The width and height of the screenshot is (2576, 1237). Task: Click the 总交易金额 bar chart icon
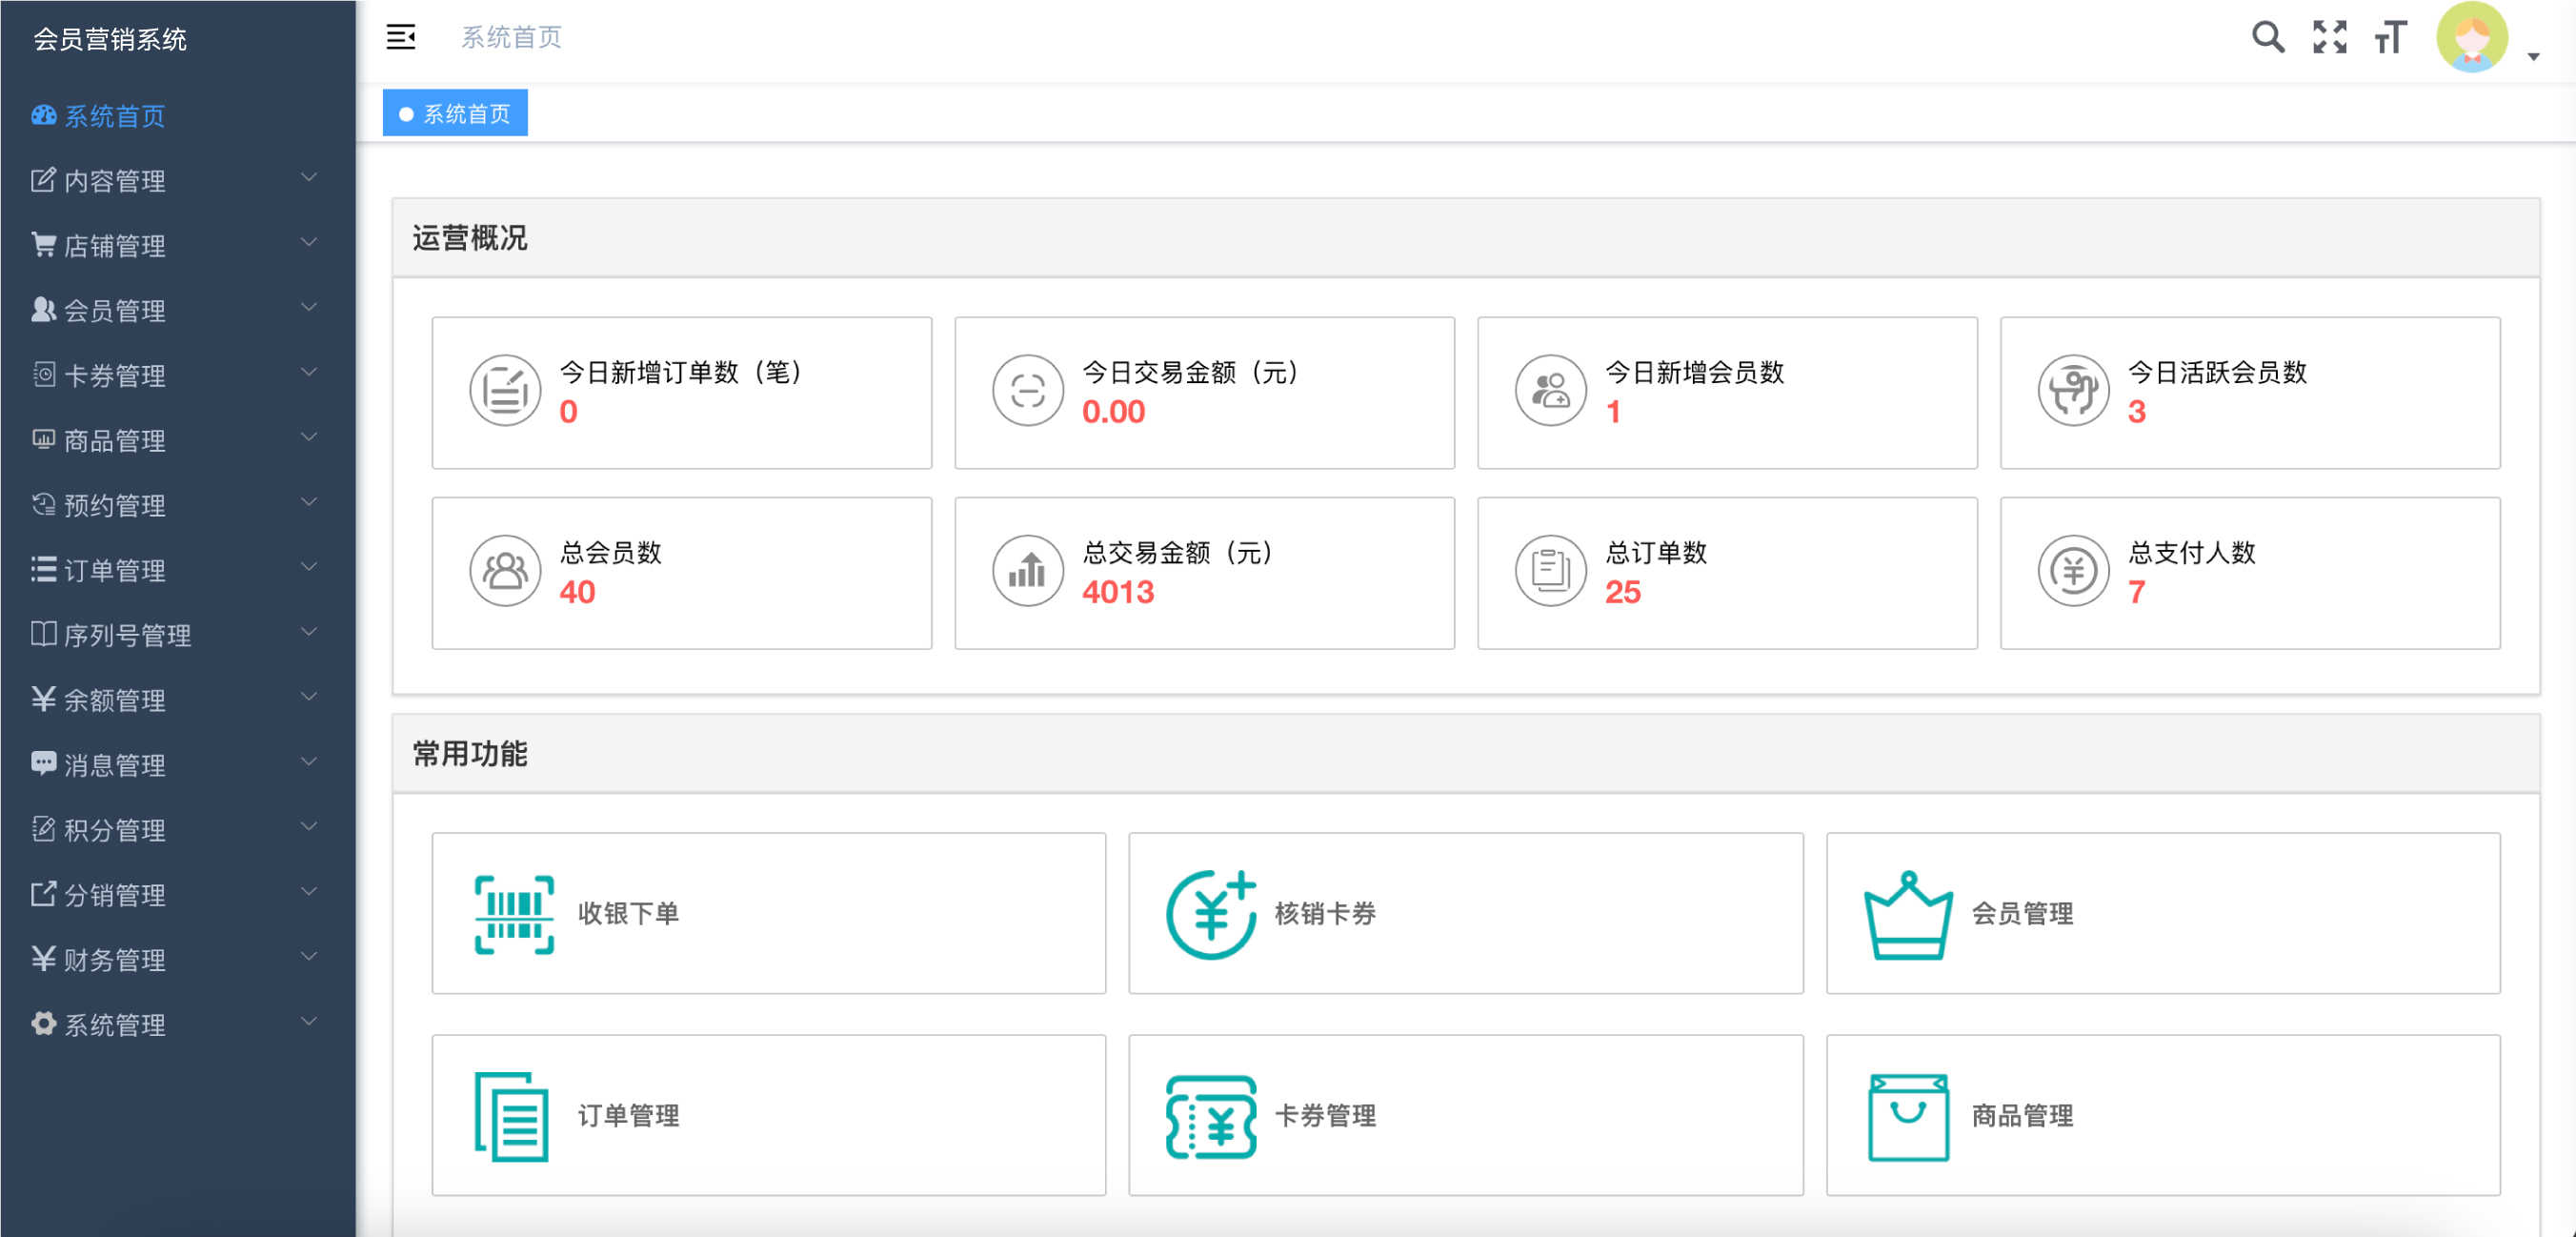click(1027, 570)
